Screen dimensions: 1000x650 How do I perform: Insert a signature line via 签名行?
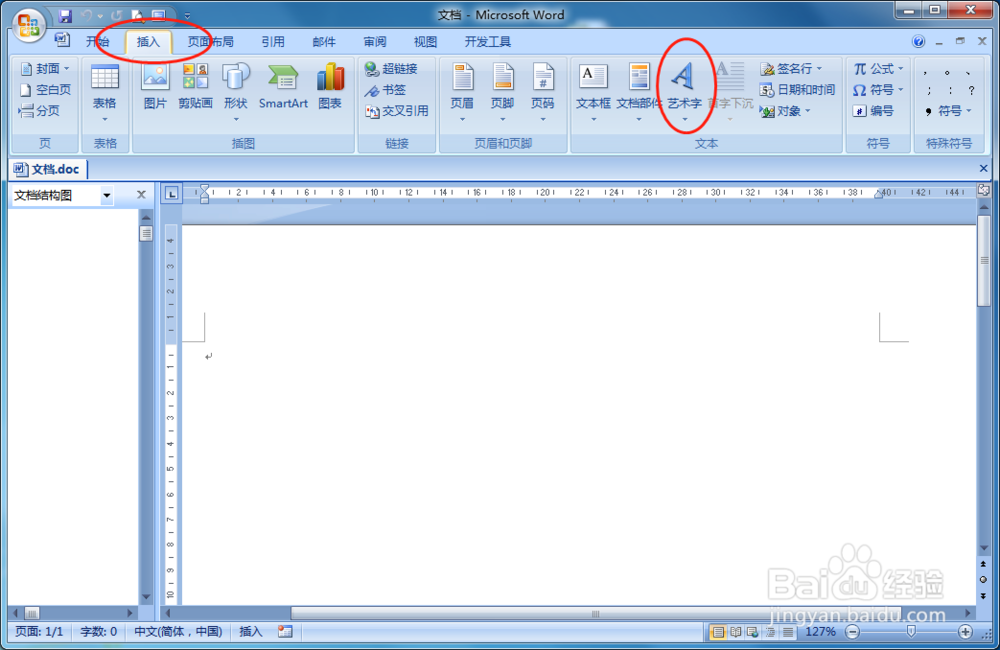pyautogui.click(x=791, y=68)
